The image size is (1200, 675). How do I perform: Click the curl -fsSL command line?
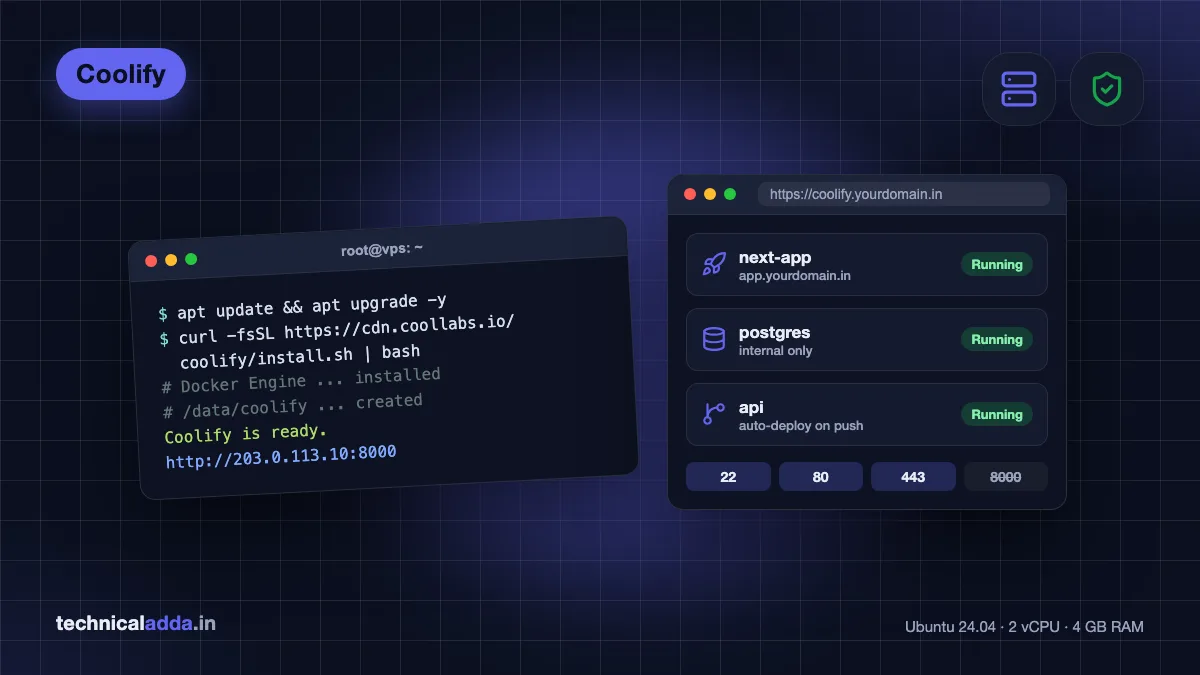tap(337, 330)
